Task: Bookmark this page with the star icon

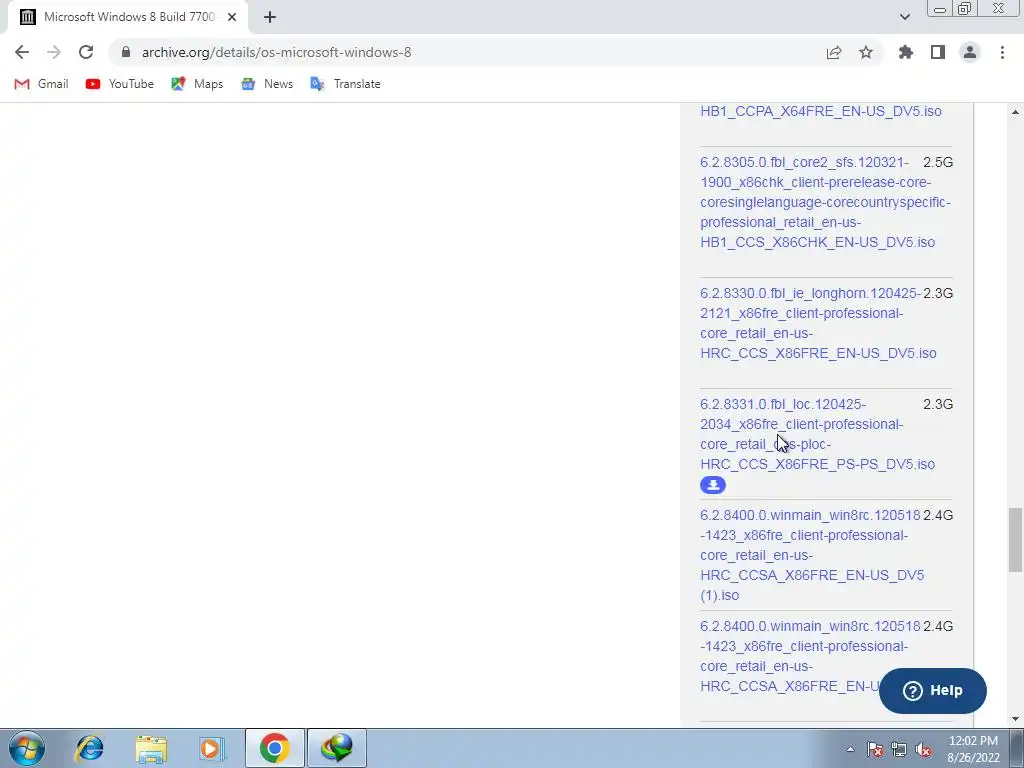Action: coord(866,52)
